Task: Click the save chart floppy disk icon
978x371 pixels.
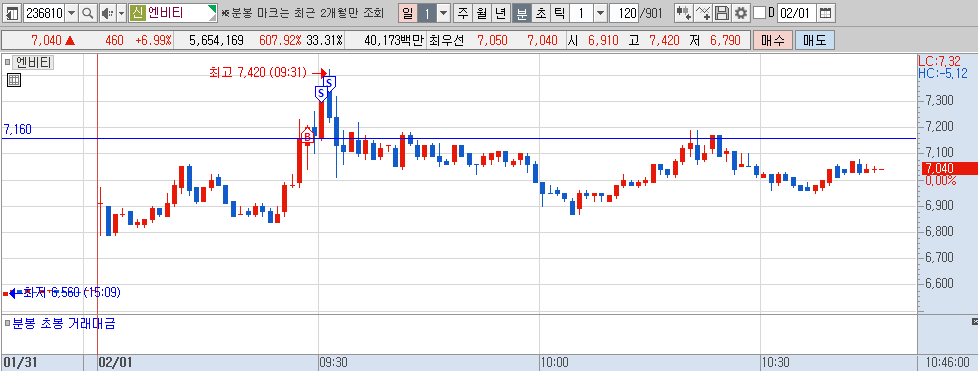Action: [722, 12]
